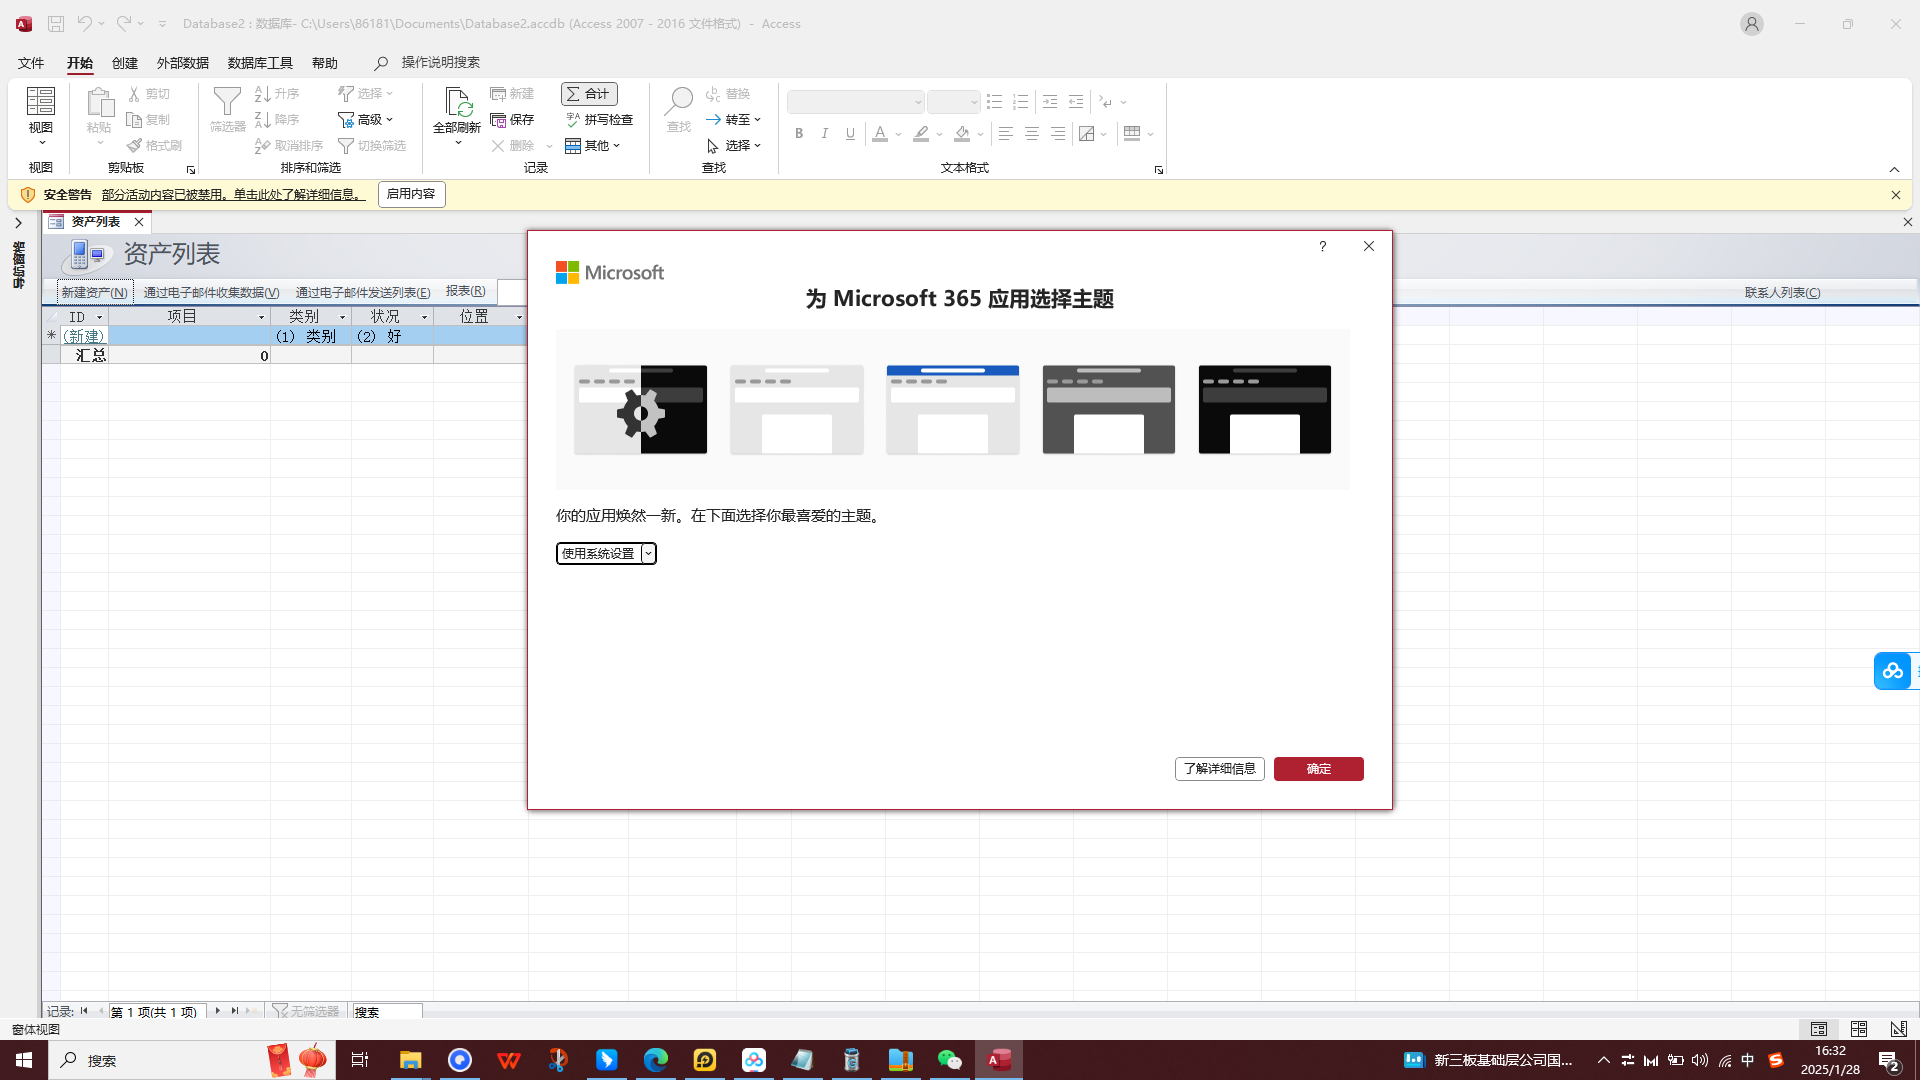
Task: Click the user account icon in title bar
Action: pyautogui.click(x=1751, y=24)
